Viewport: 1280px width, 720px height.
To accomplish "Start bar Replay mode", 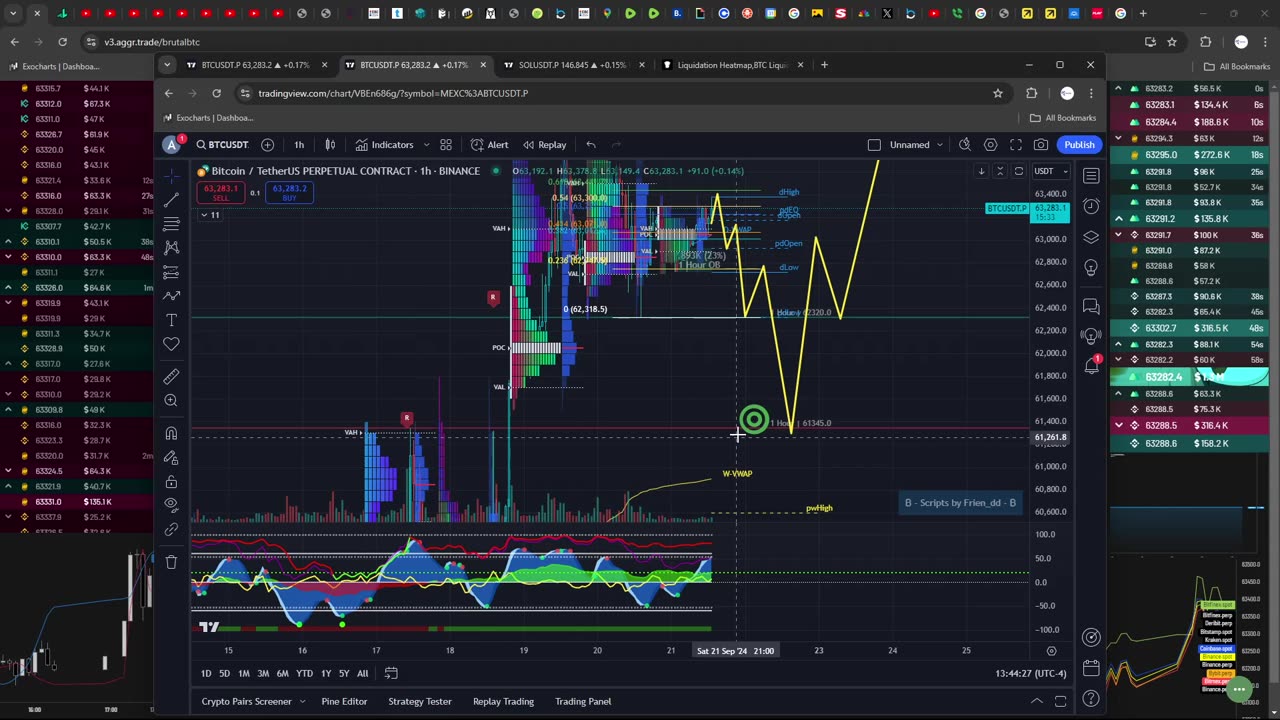I will 544,145.
